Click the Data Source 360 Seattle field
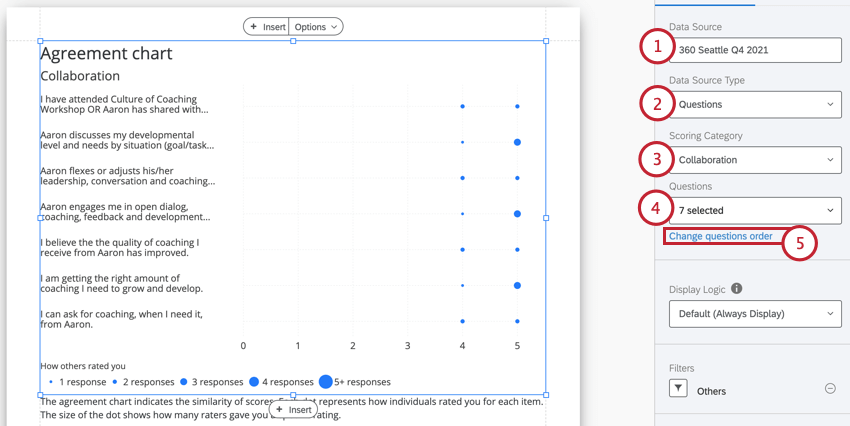The width and height of the screenshot is (850, 426). point(755,50)
